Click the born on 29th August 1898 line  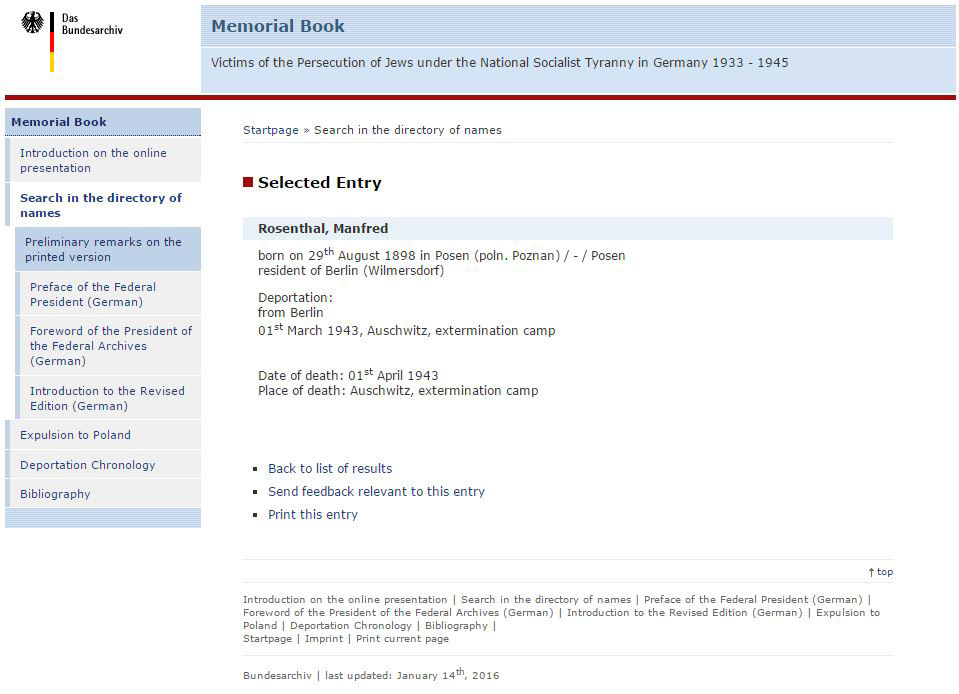click(442, 255)
